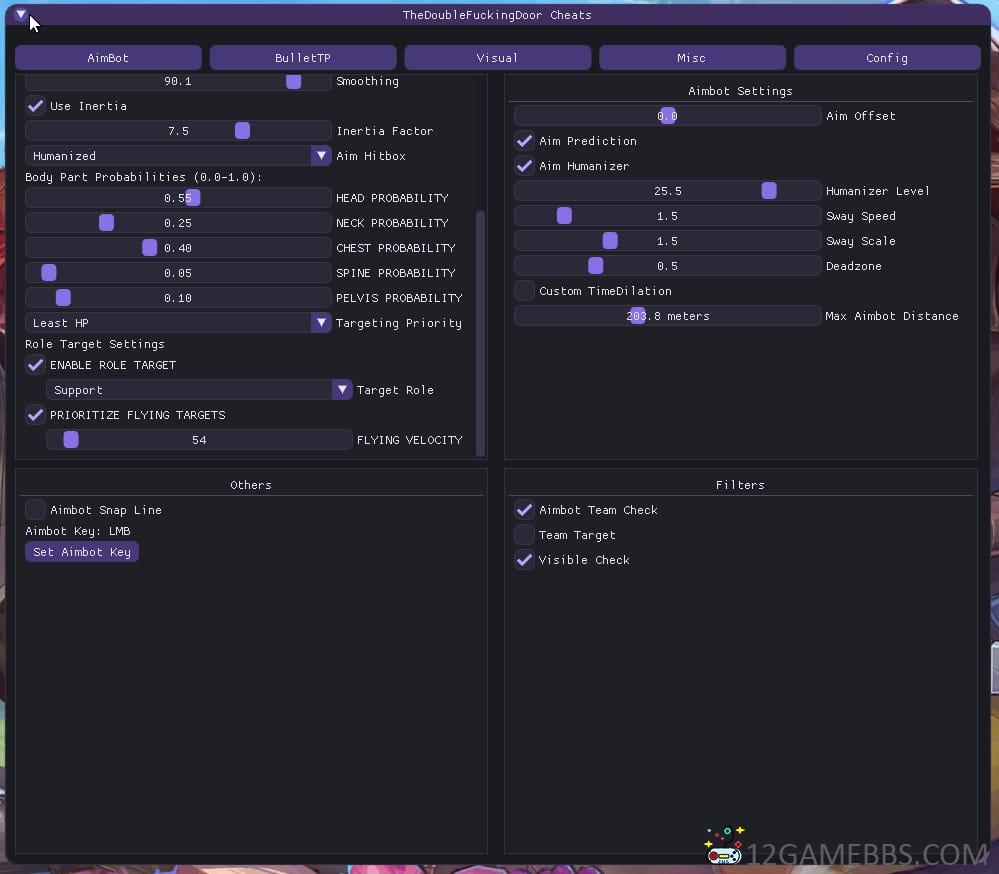Click the SPINE PROBABILITY slider

click(178, 273)
